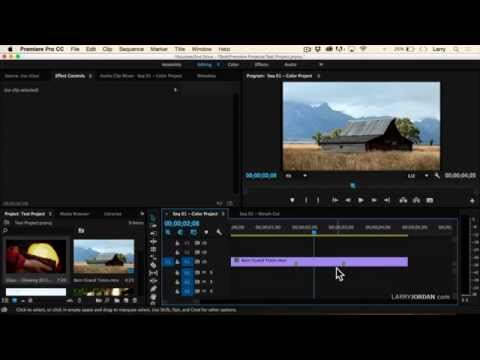The width and height of the screenshot is (480, 360).
Task: Click New Bin icon in Project panel
Action: pos(117,300)
